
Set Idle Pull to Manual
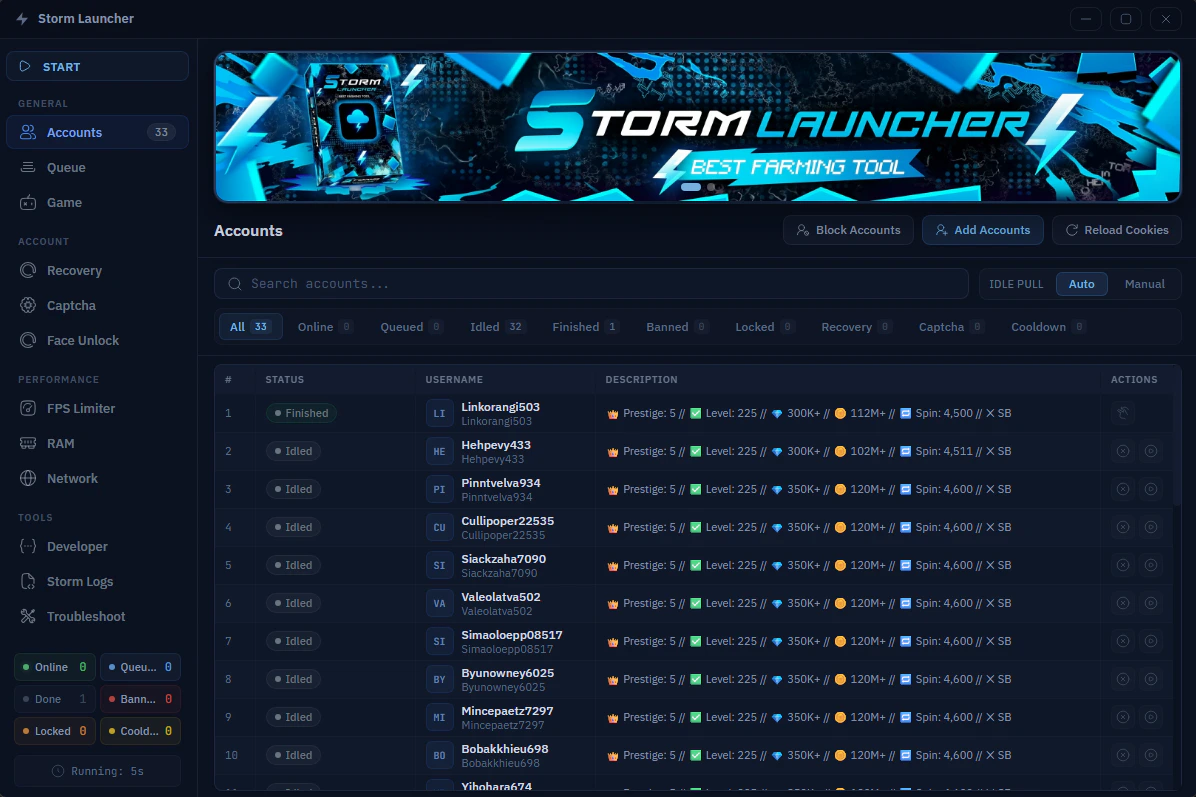1144,284
